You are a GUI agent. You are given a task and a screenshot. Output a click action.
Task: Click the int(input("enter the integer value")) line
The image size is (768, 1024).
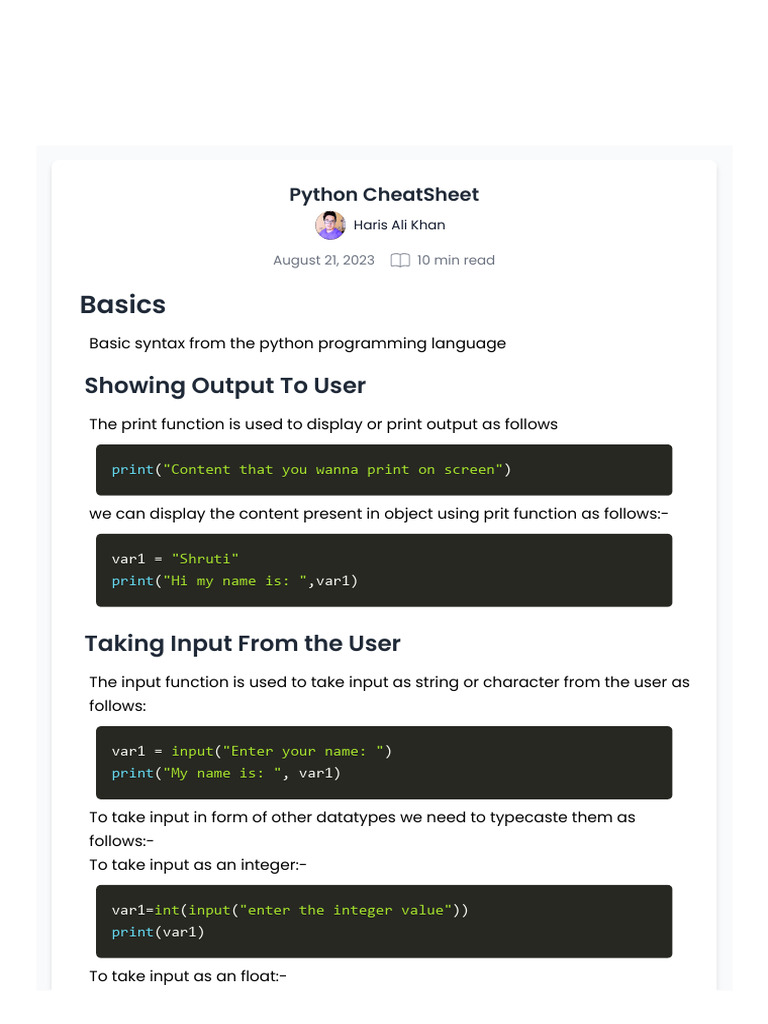(290, 910)
